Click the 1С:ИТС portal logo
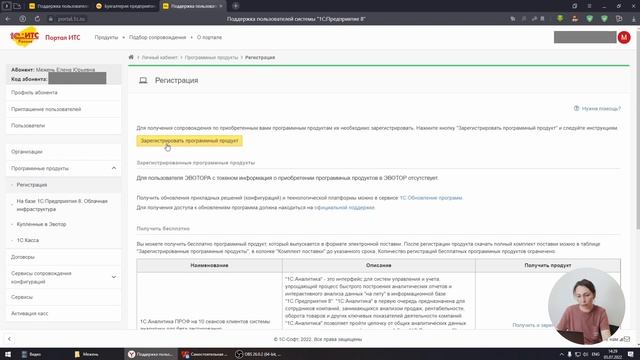The height and width of the screenshot is (360, 640). pyautogui.click(x=24, y=37)
